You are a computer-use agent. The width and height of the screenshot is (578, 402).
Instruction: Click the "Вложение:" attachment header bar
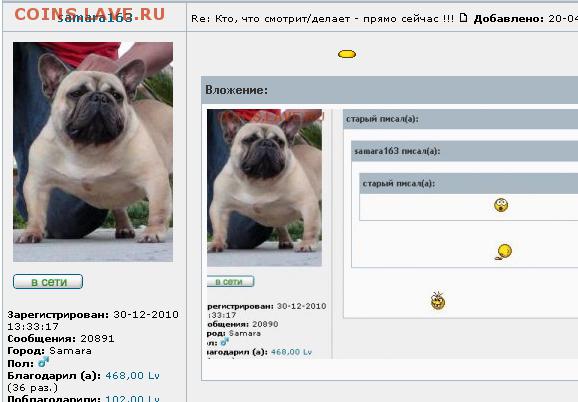(390, 90)
